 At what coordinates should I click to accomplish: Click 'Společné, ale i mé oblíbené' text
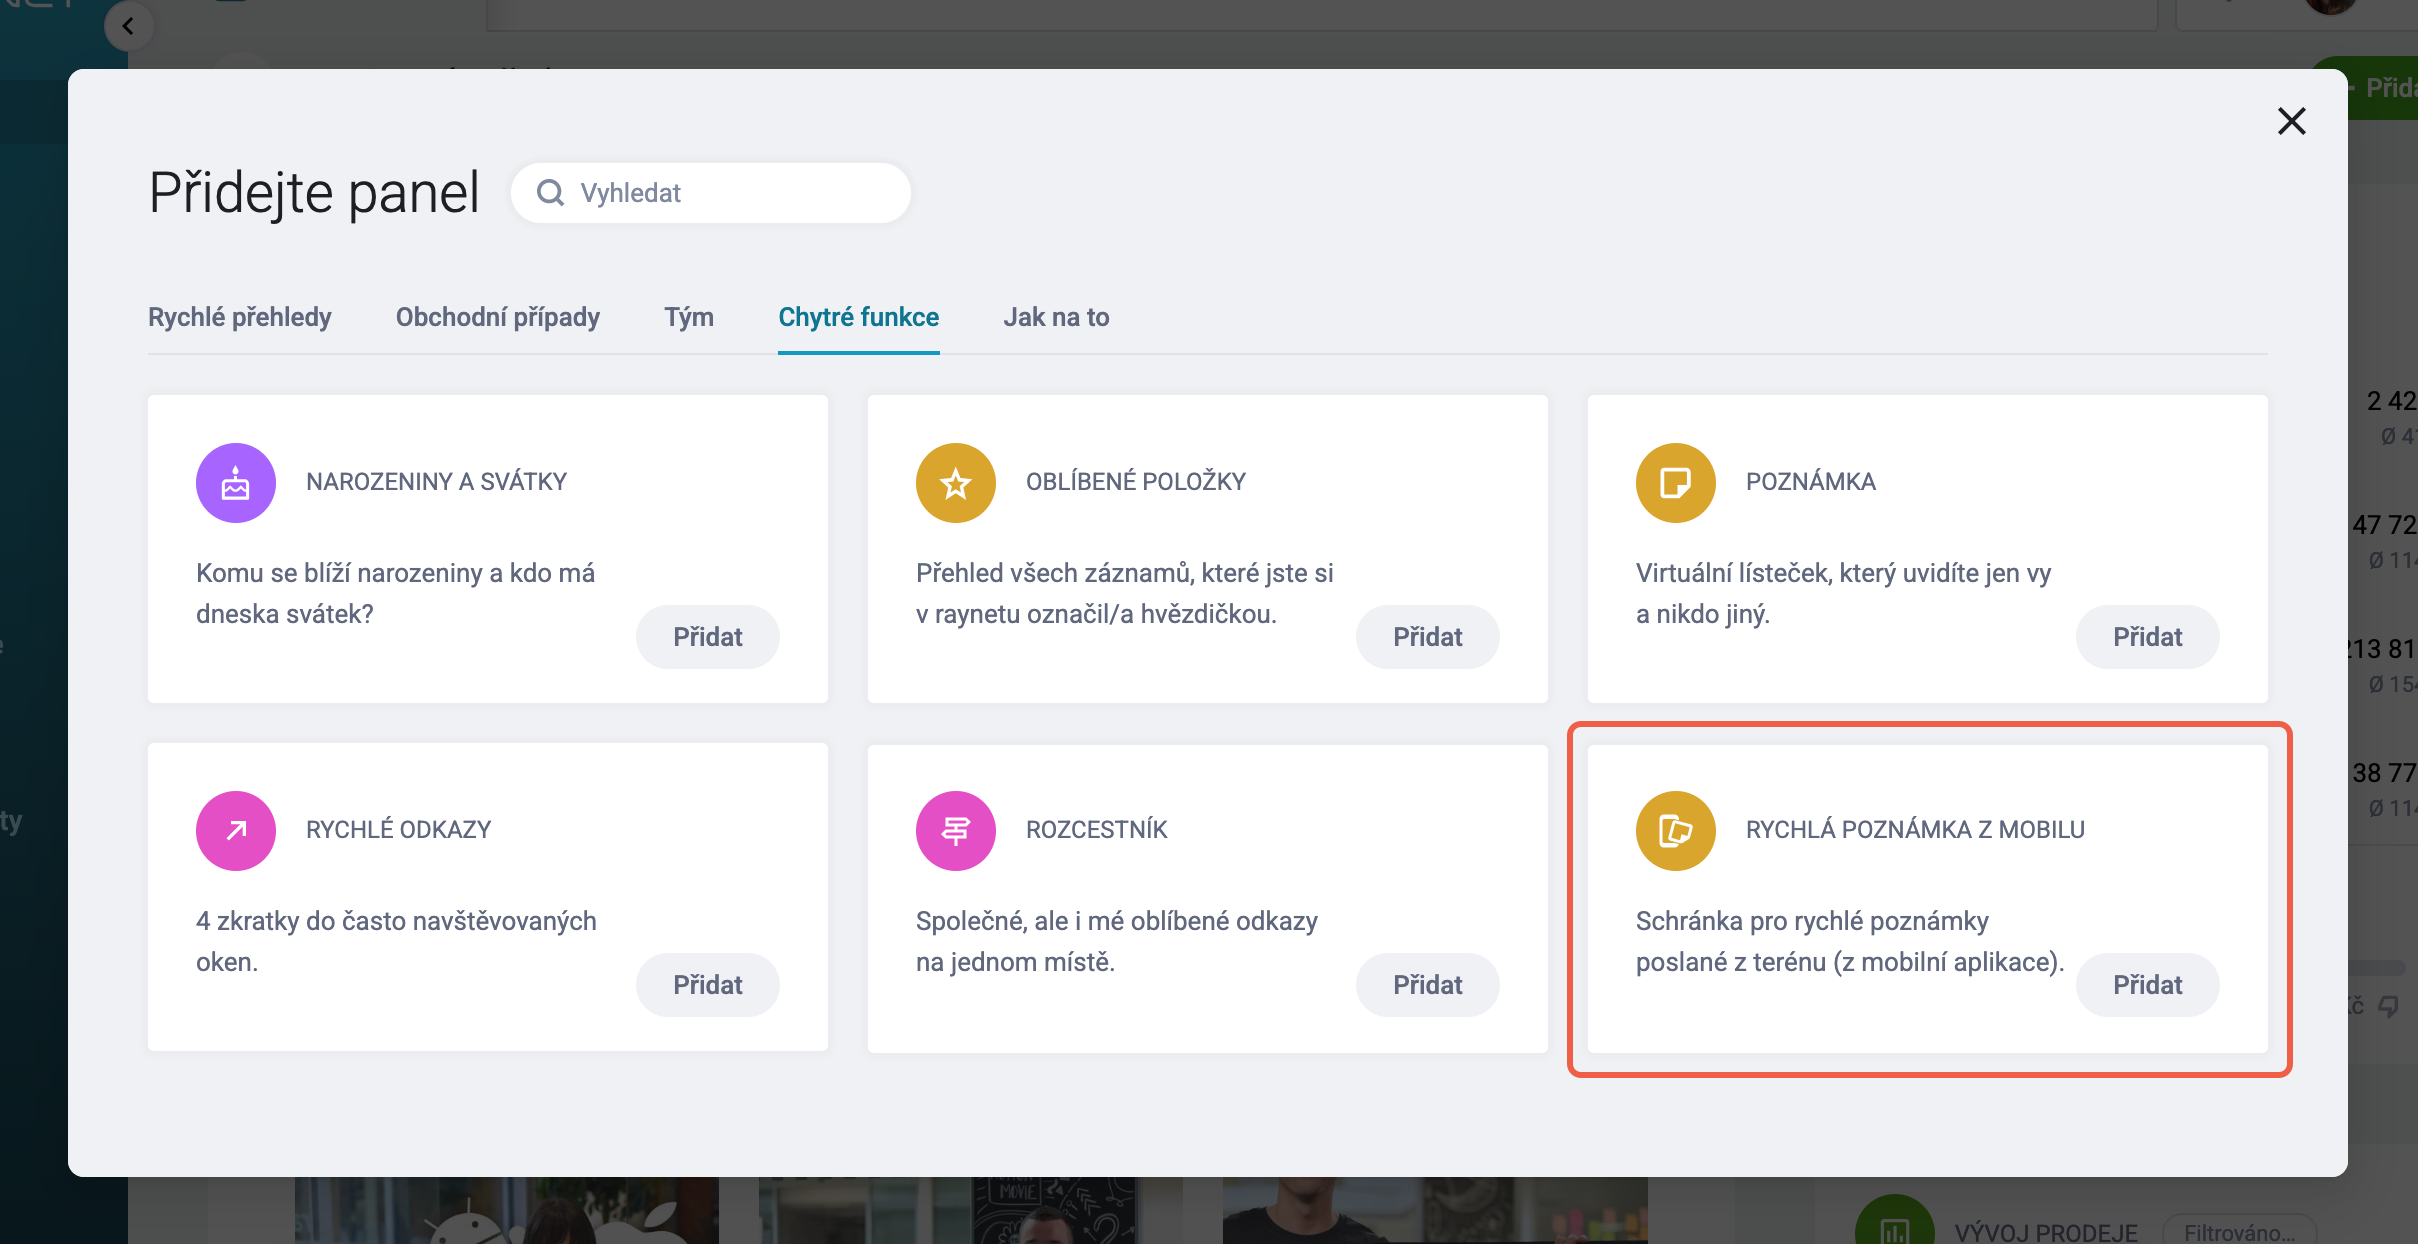pos(1117,941)
